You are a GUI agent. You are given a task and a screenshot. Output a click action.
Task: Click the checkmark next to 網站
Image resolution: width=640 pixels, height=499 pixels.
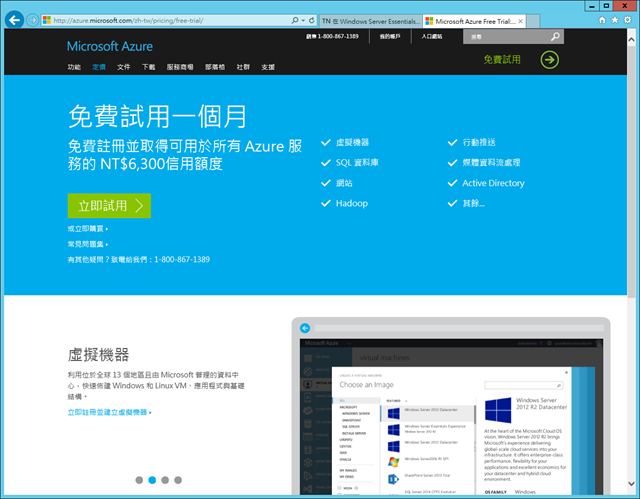click(x=326, y=183)
